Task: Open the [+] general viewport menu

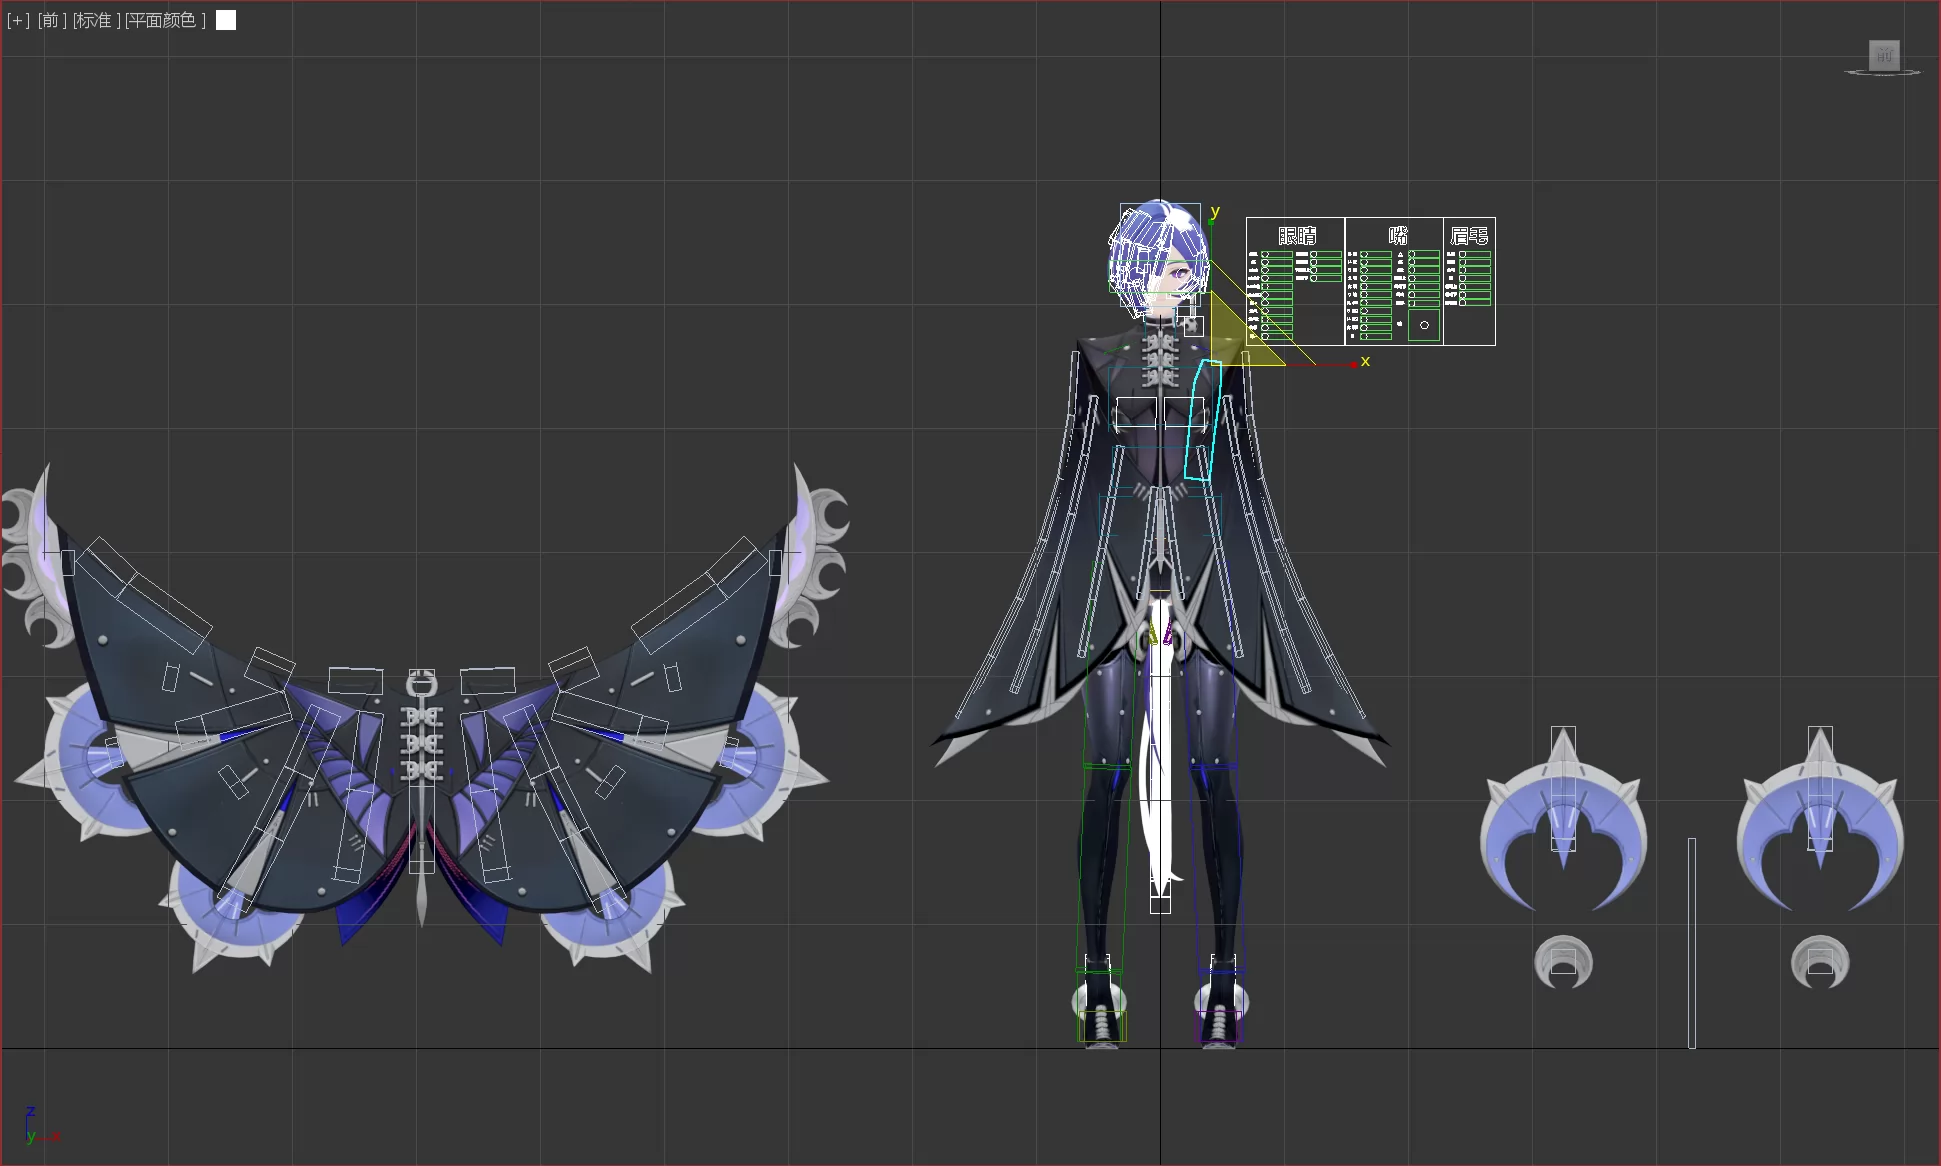Action: (x=18, y=20)
